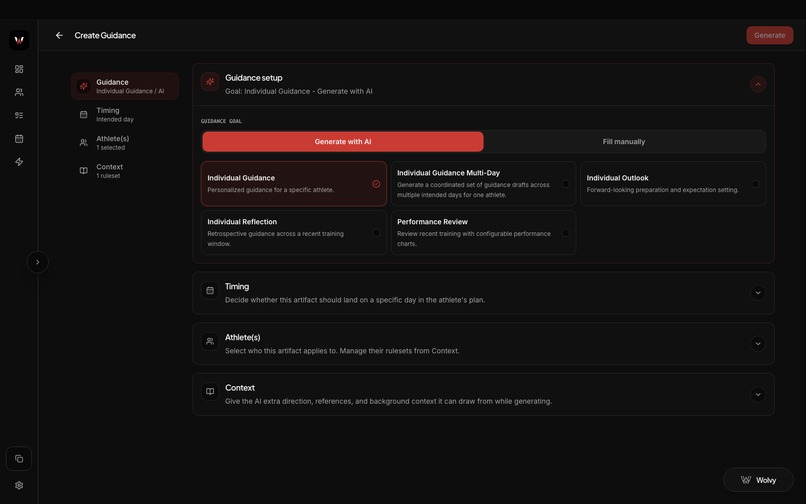
Task: Click the book icon in Context section header
Action: (210, 391)
